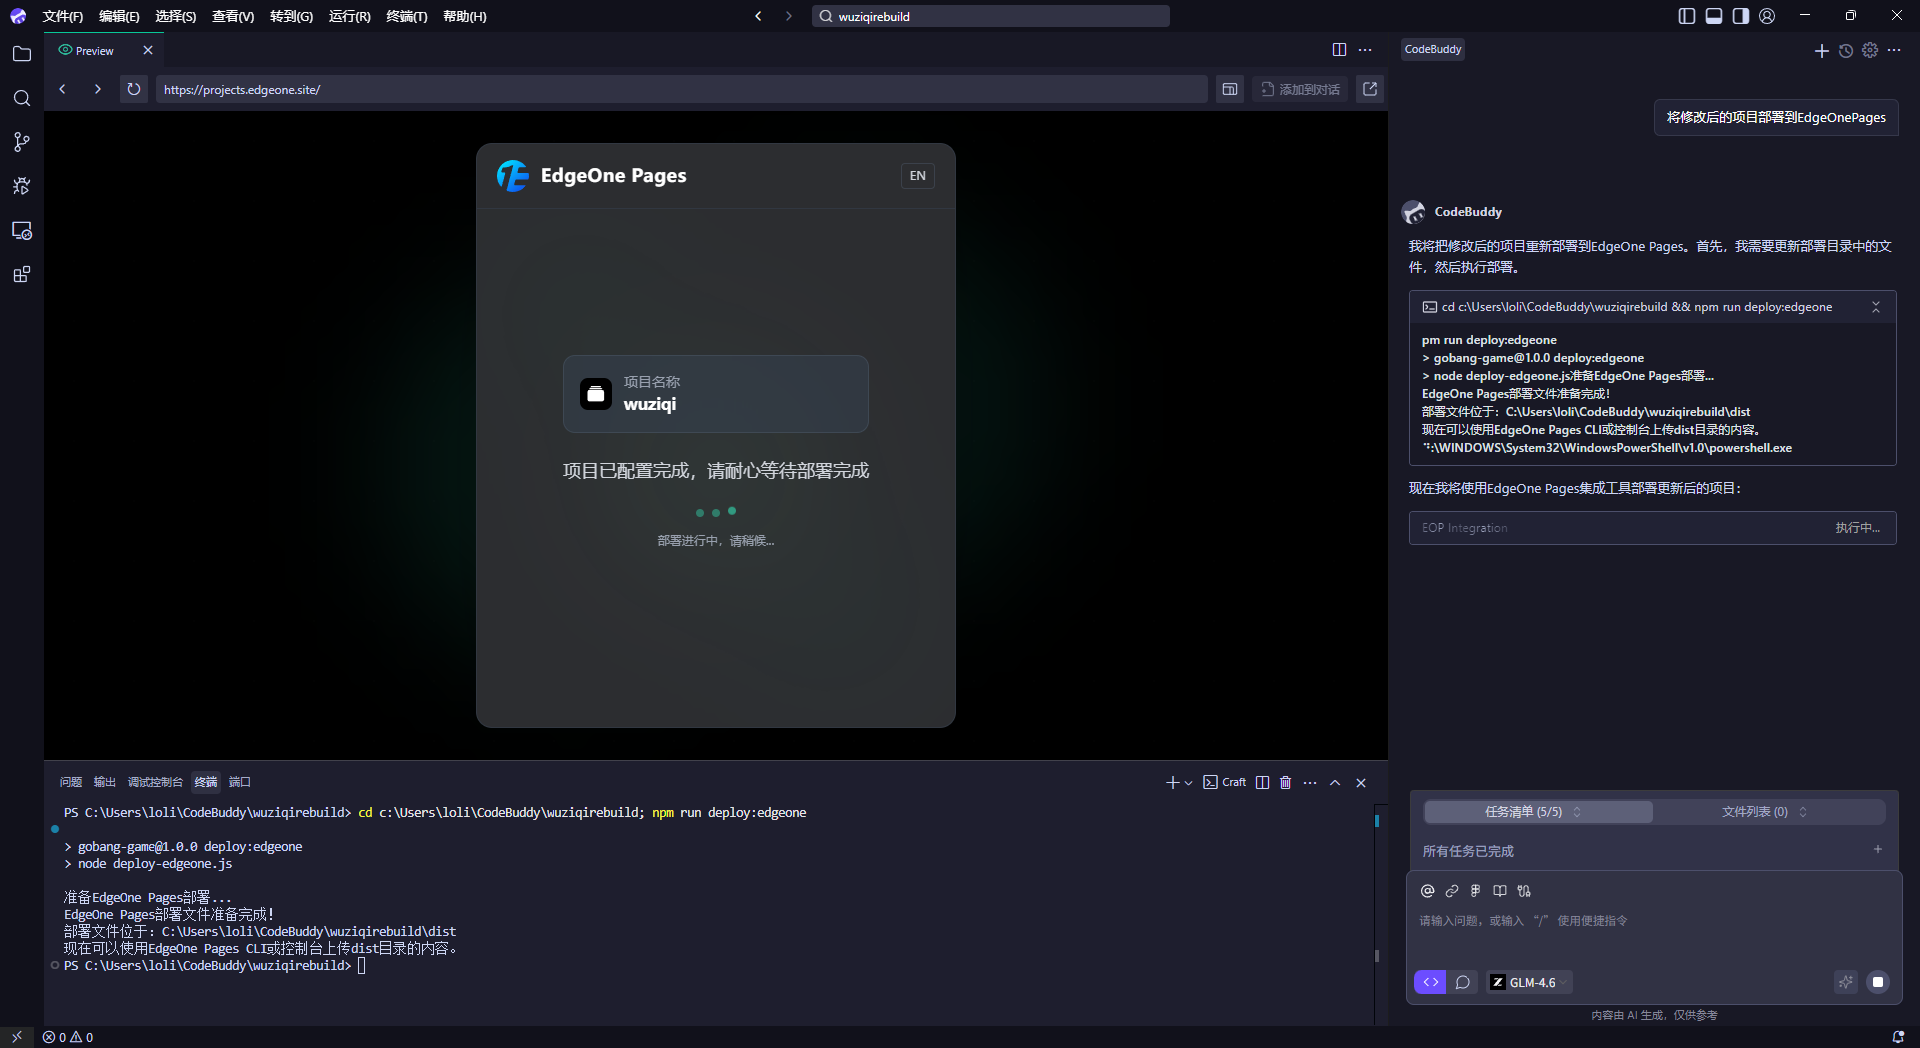Click the chat history clock icon
This screenshot has width=1920, height=1048.
[1846, 51]
